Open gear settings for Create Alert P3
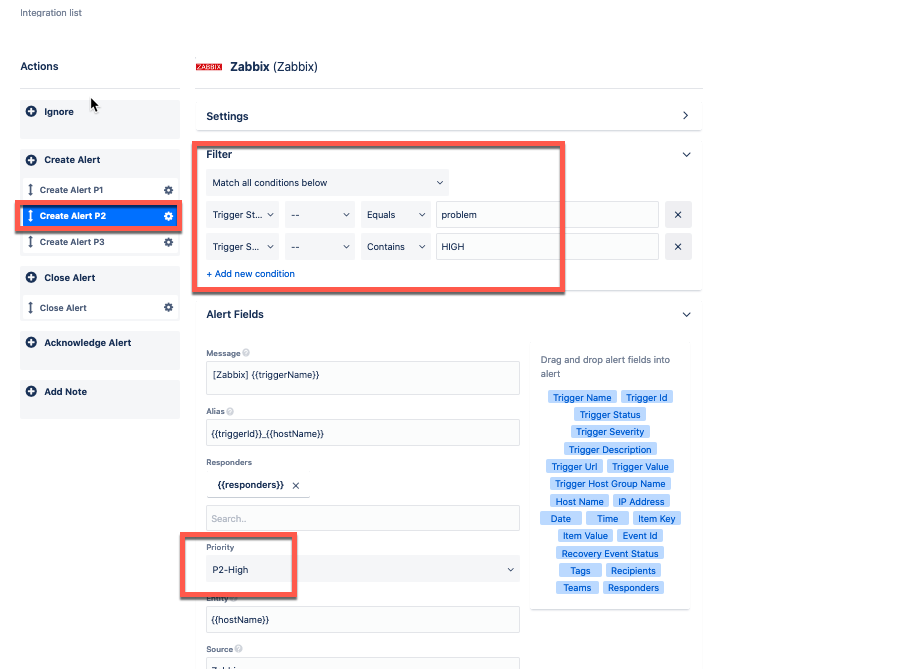The width and height of the screenshot is (913, 669). [x=168, y=242]
